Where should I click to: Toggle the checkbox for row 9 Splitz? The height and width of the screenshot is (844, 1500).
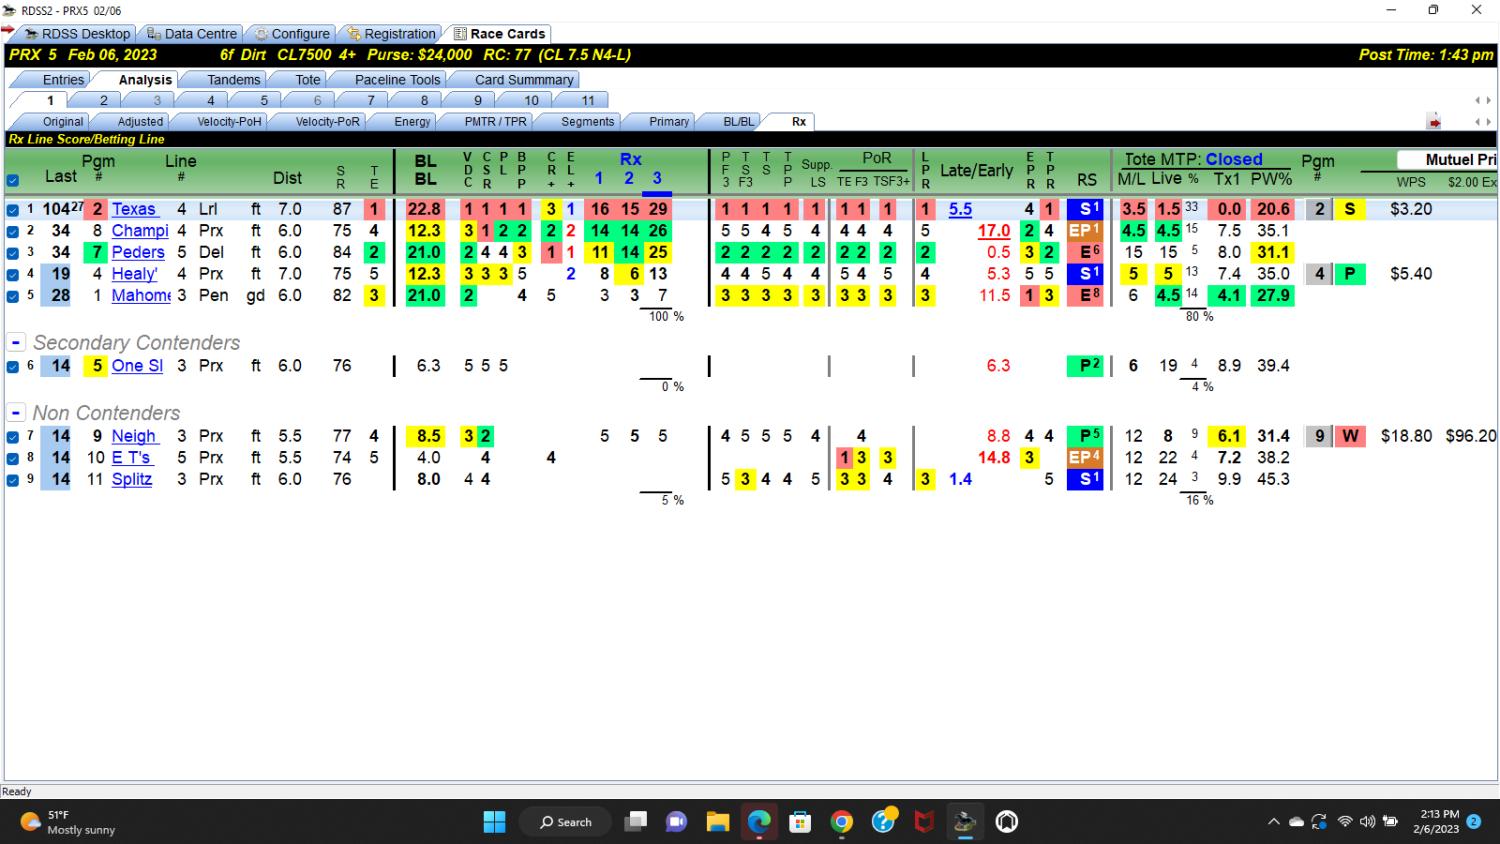coord(13,480)
